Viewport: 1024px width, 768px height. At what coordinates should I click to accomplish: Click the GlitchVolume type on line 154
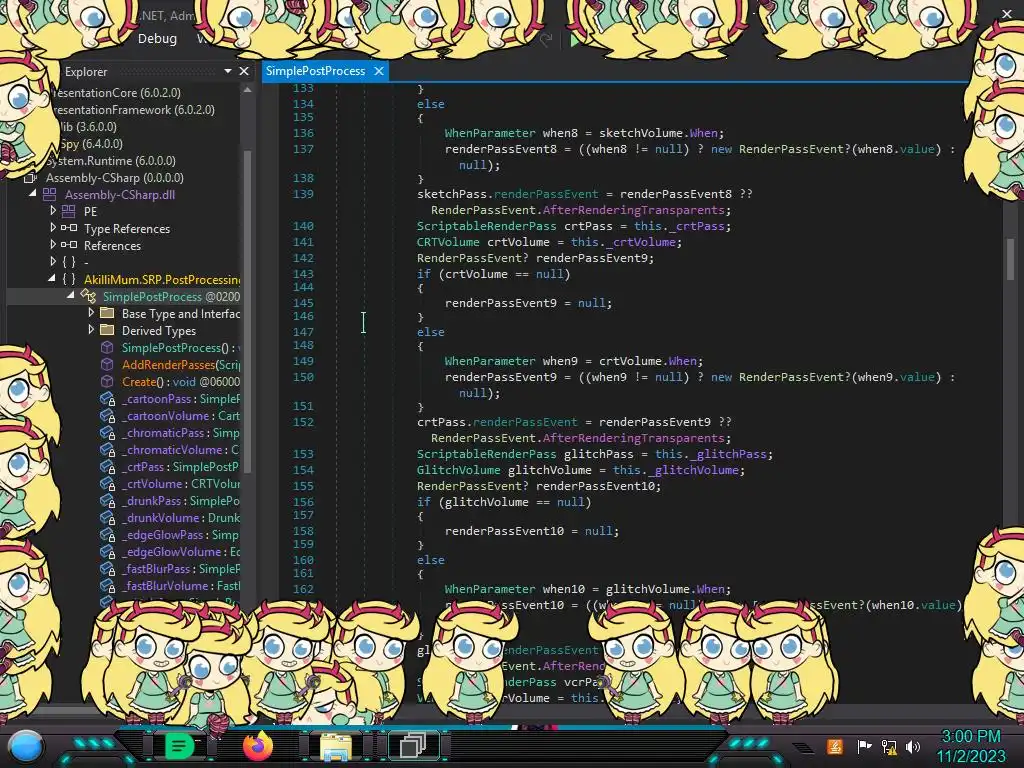pos(458,470)
